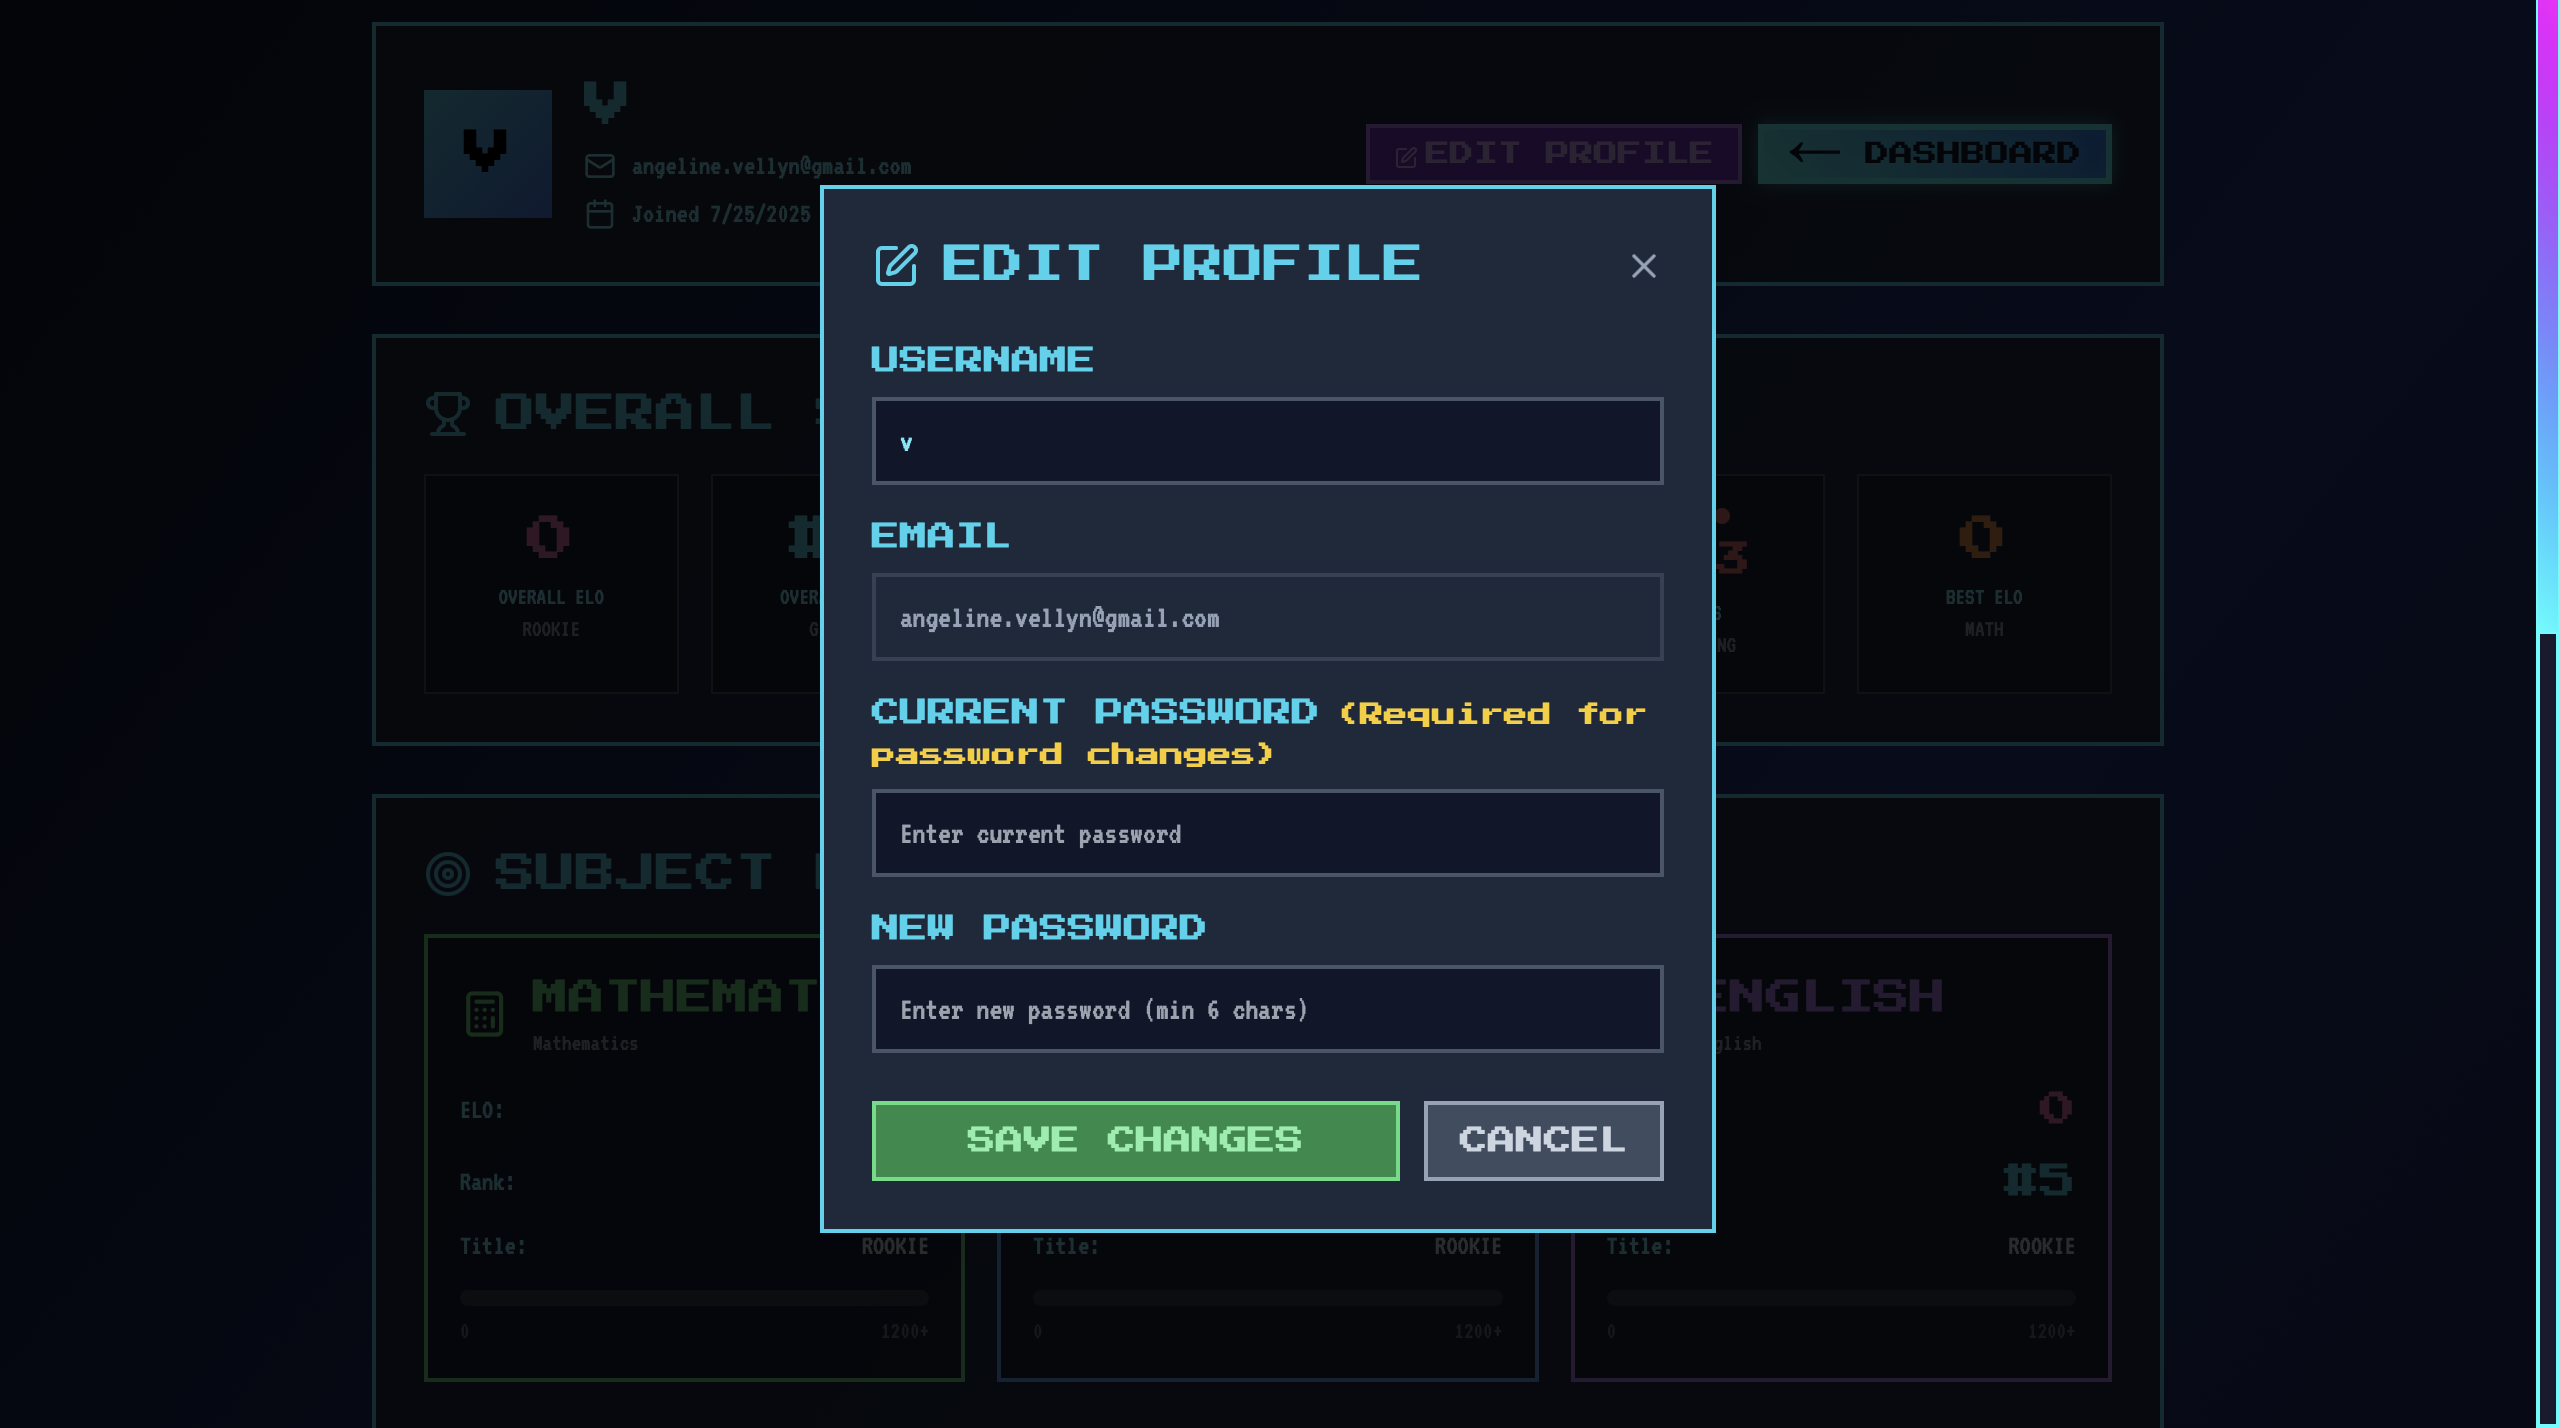Click the dimmed Edit Profile button in header
This screenshot has height=1428, width=2560.
[1553, 154]
